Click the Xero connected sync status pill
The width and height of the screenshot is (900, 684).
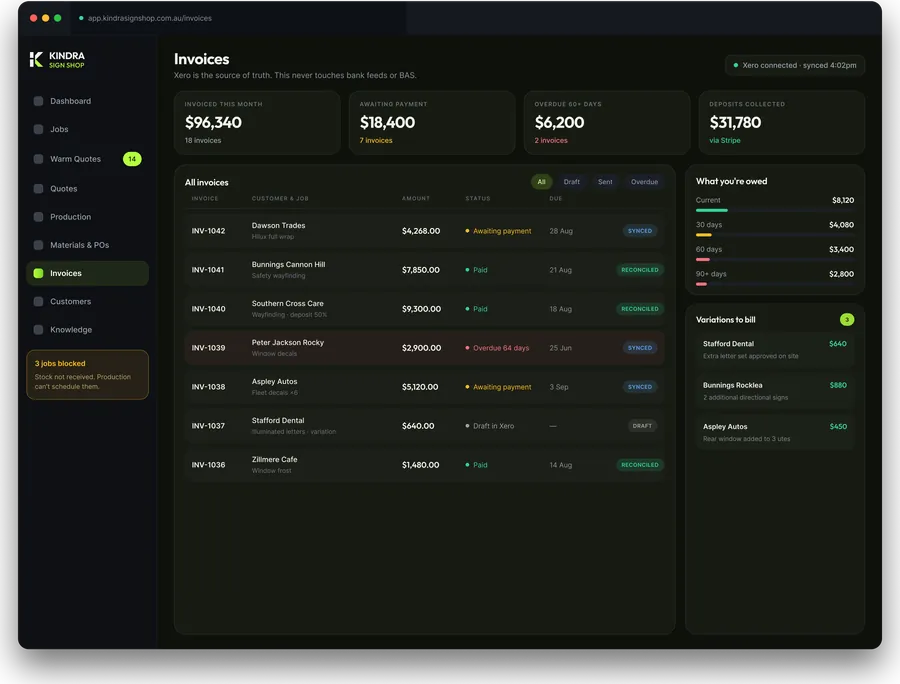795,65
